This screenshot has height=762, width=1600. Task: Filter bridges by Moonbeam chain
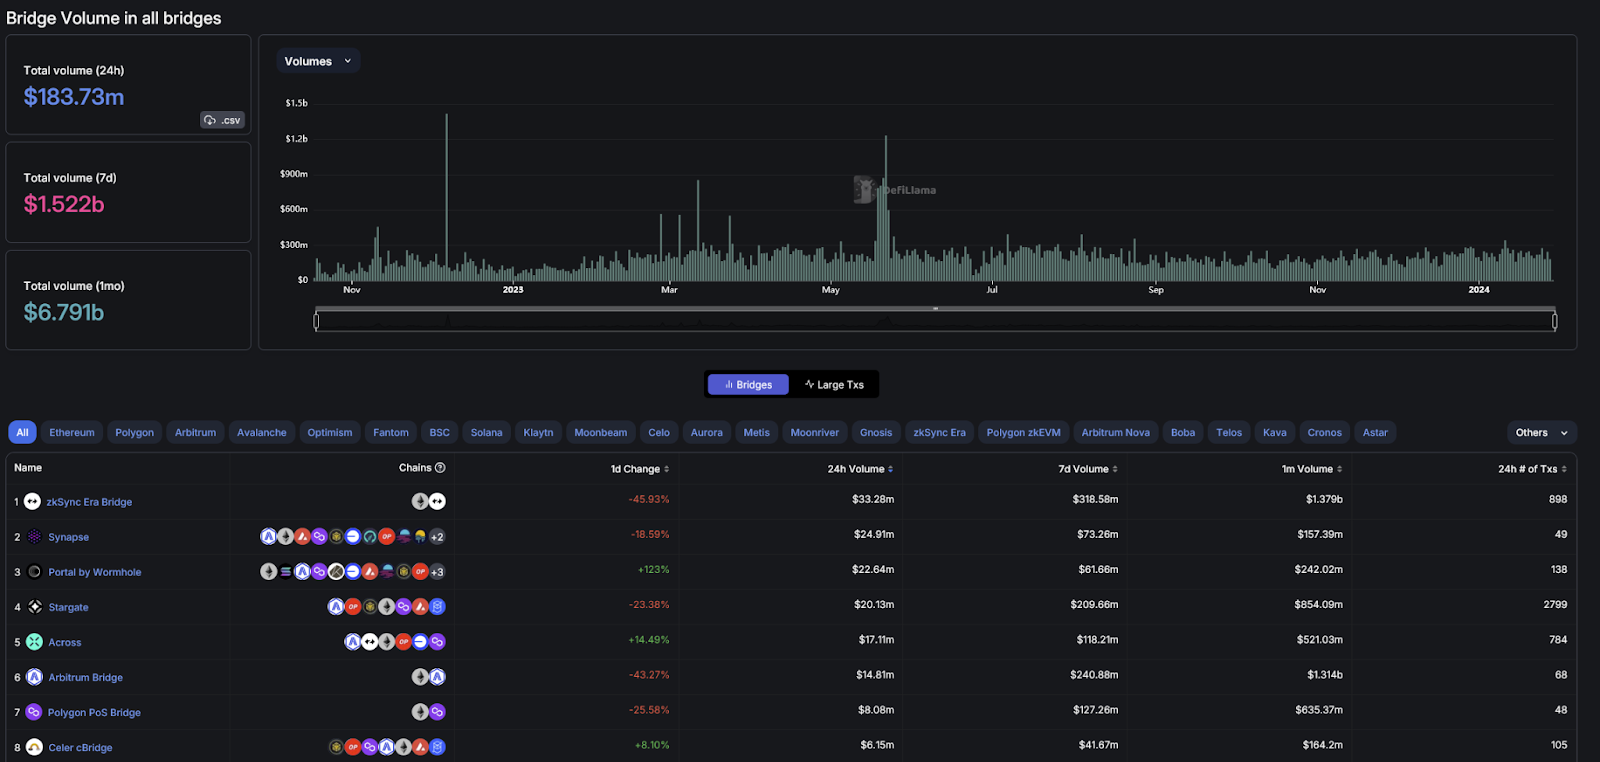click(x=601, y=433)
